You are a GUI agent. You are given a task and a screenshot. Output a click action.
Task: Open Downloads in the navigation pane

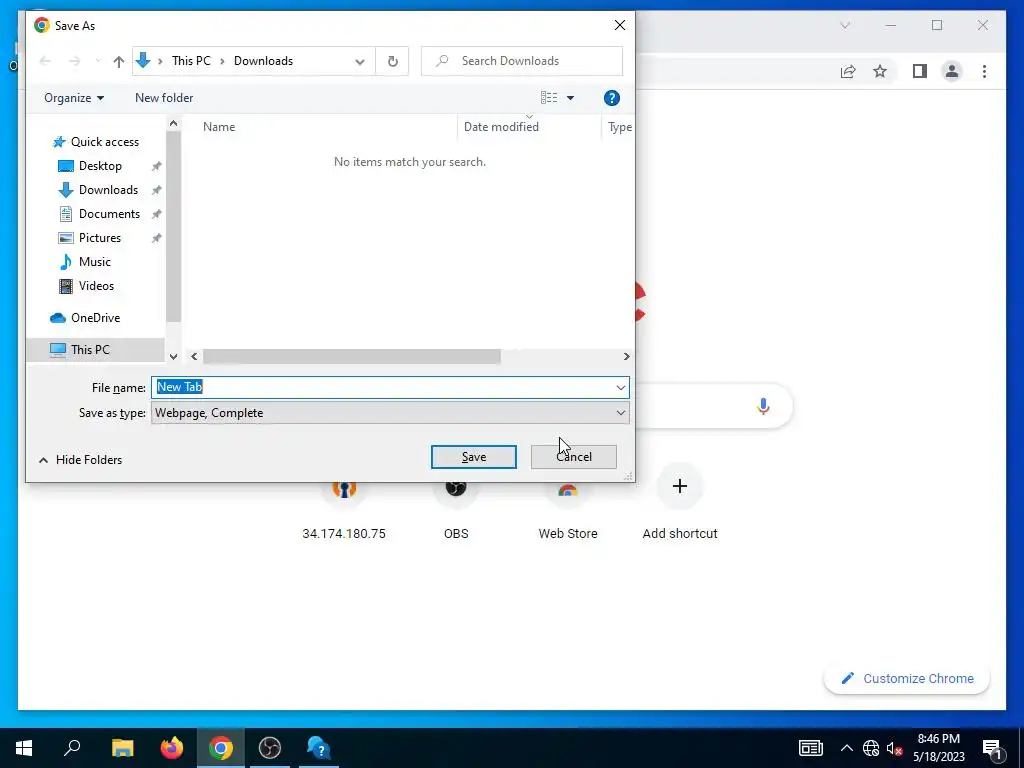[108, 190]
